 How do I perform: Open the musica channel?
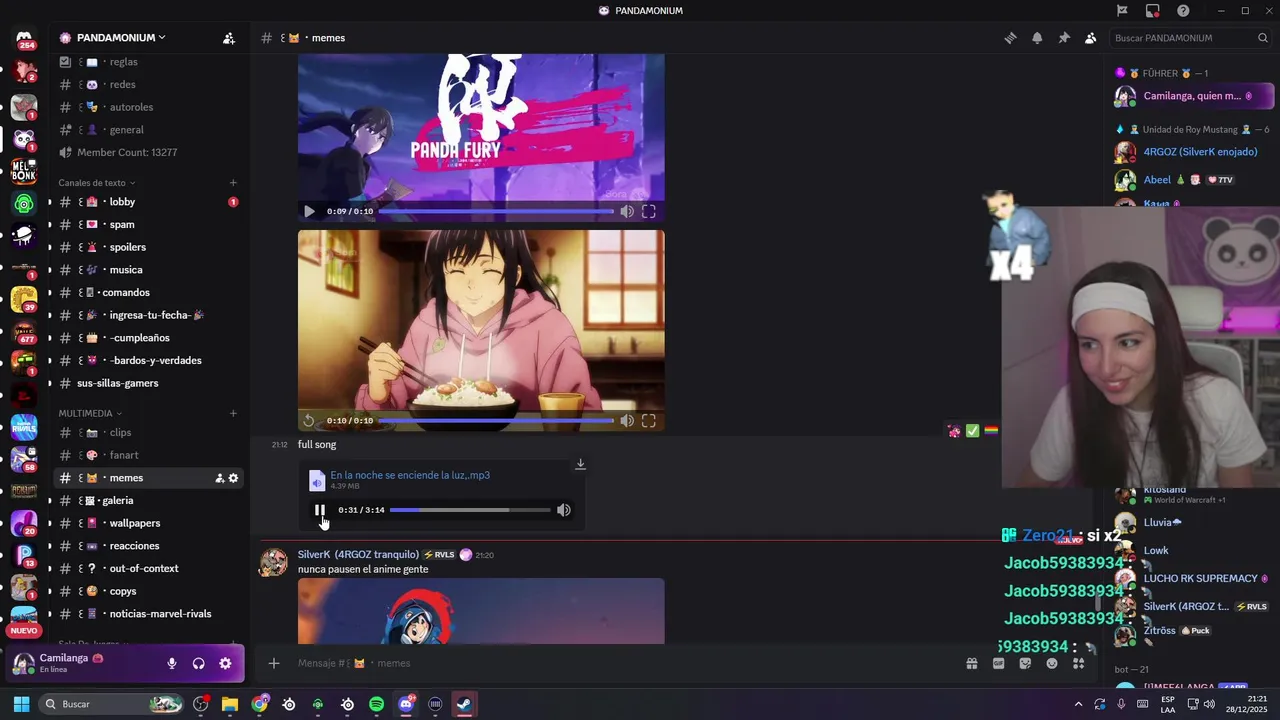click(x=148, y=270)
